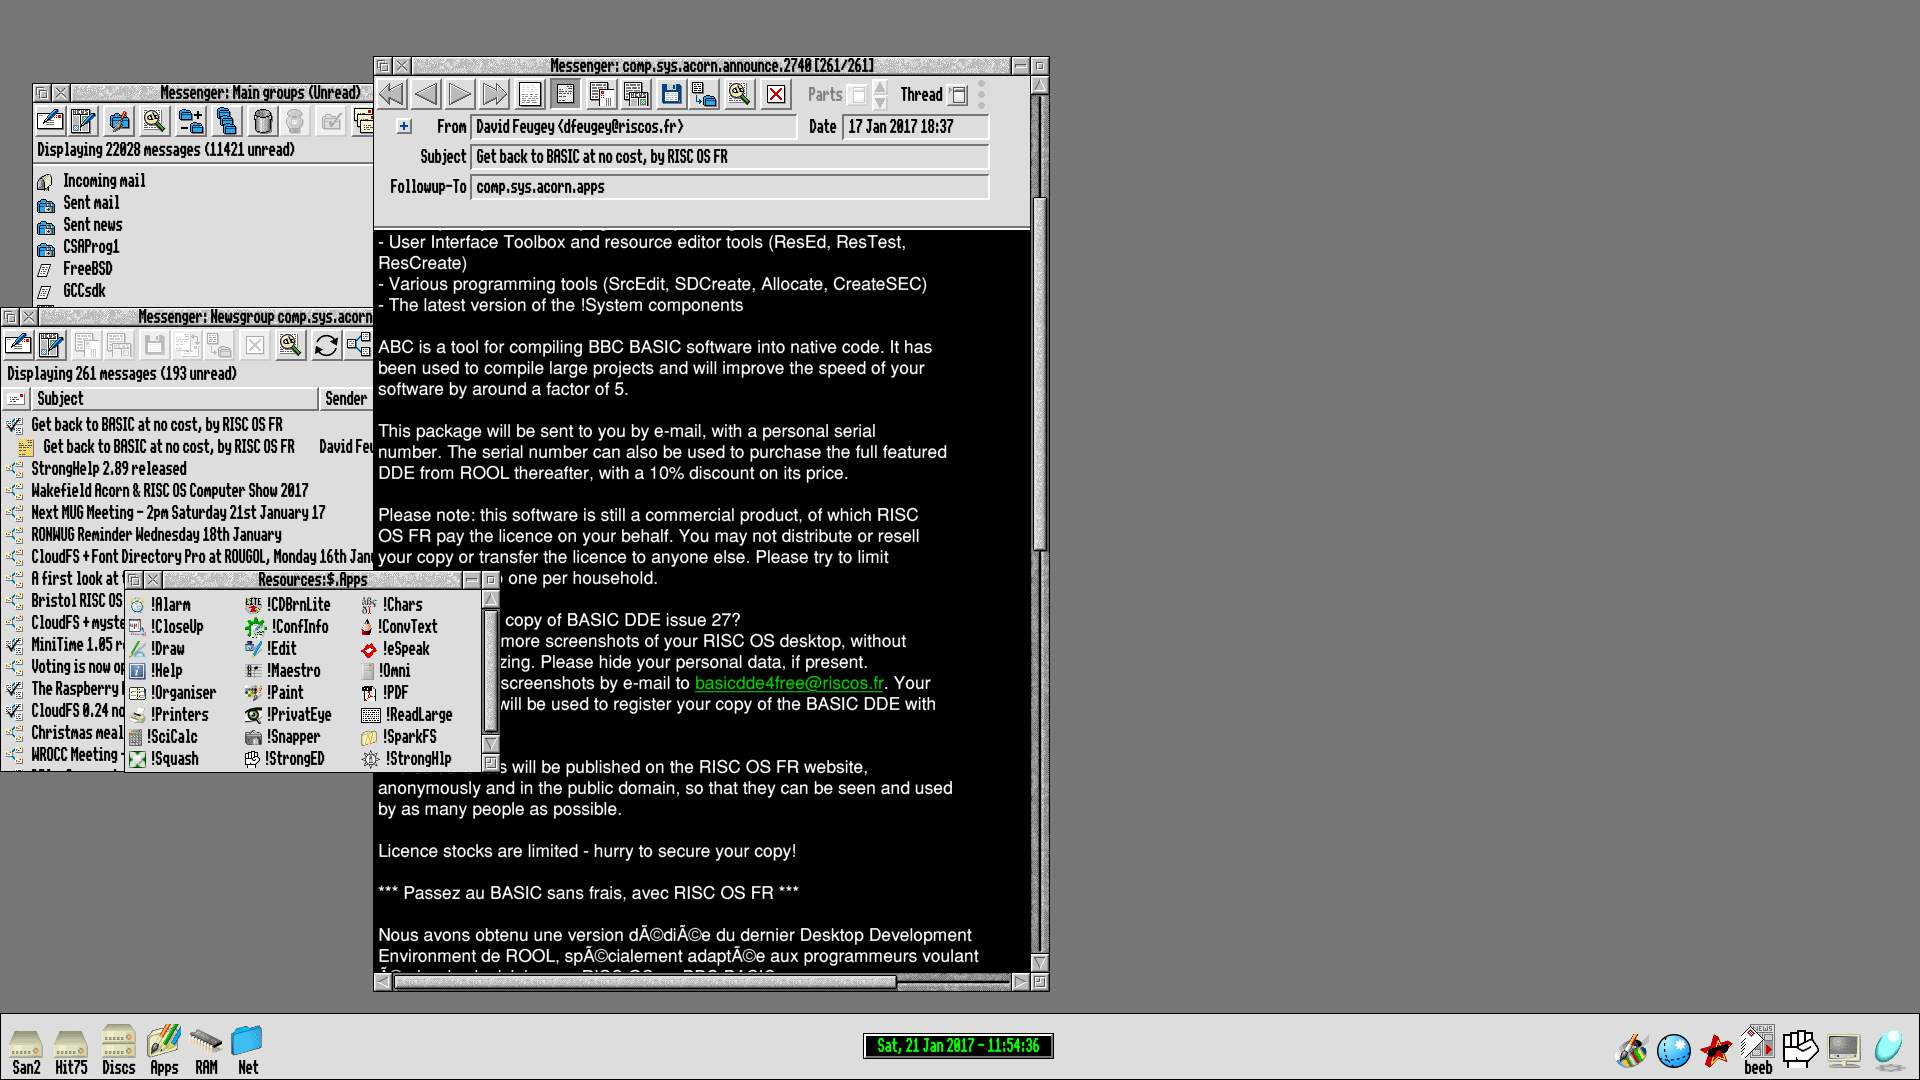1920x1080 pixels.
Task: Click Messenger 'beeb' icon on iconbar
Action: click(1758, 1050)
